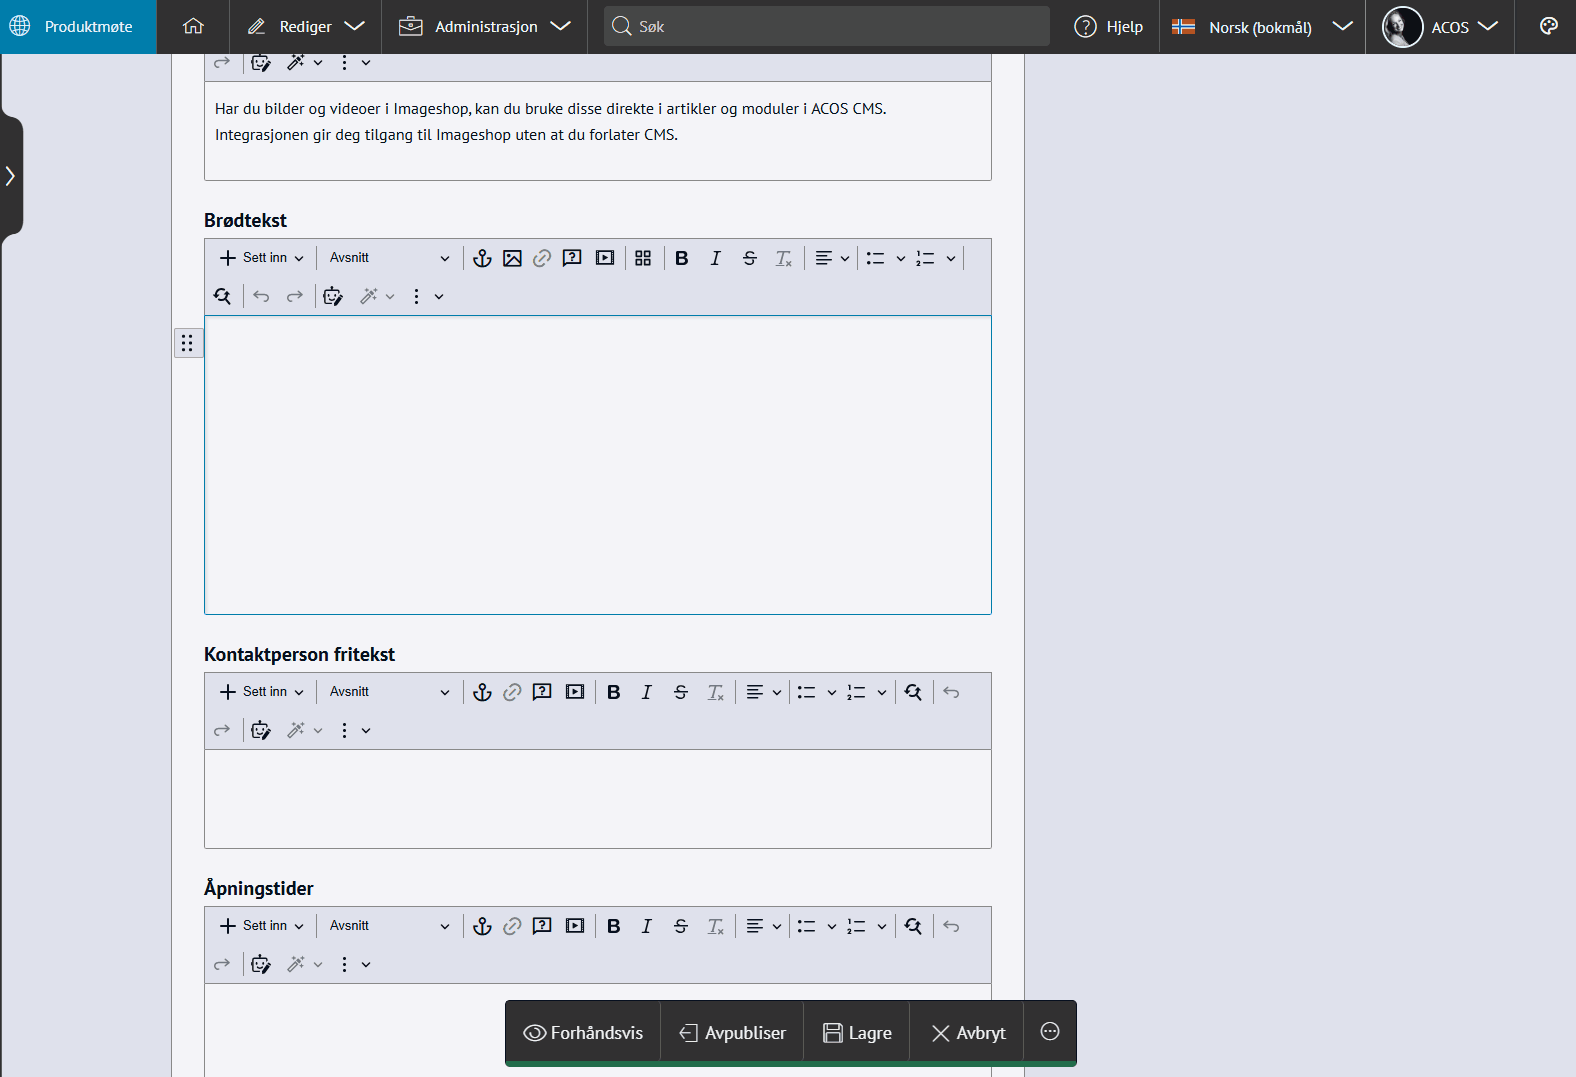Click the insert image icon in Brødtekst
Viewport: 1576px width, 1077px height.
coord(512,258)
